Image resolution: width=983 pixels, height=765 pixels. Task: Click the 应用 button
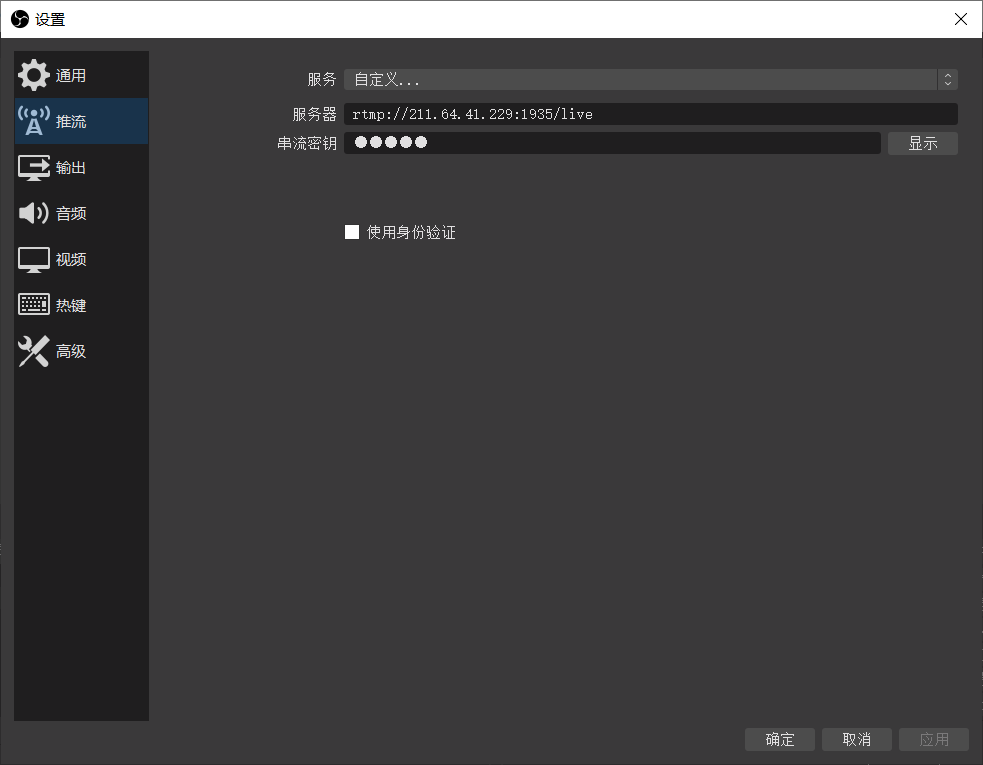[934, 739]
